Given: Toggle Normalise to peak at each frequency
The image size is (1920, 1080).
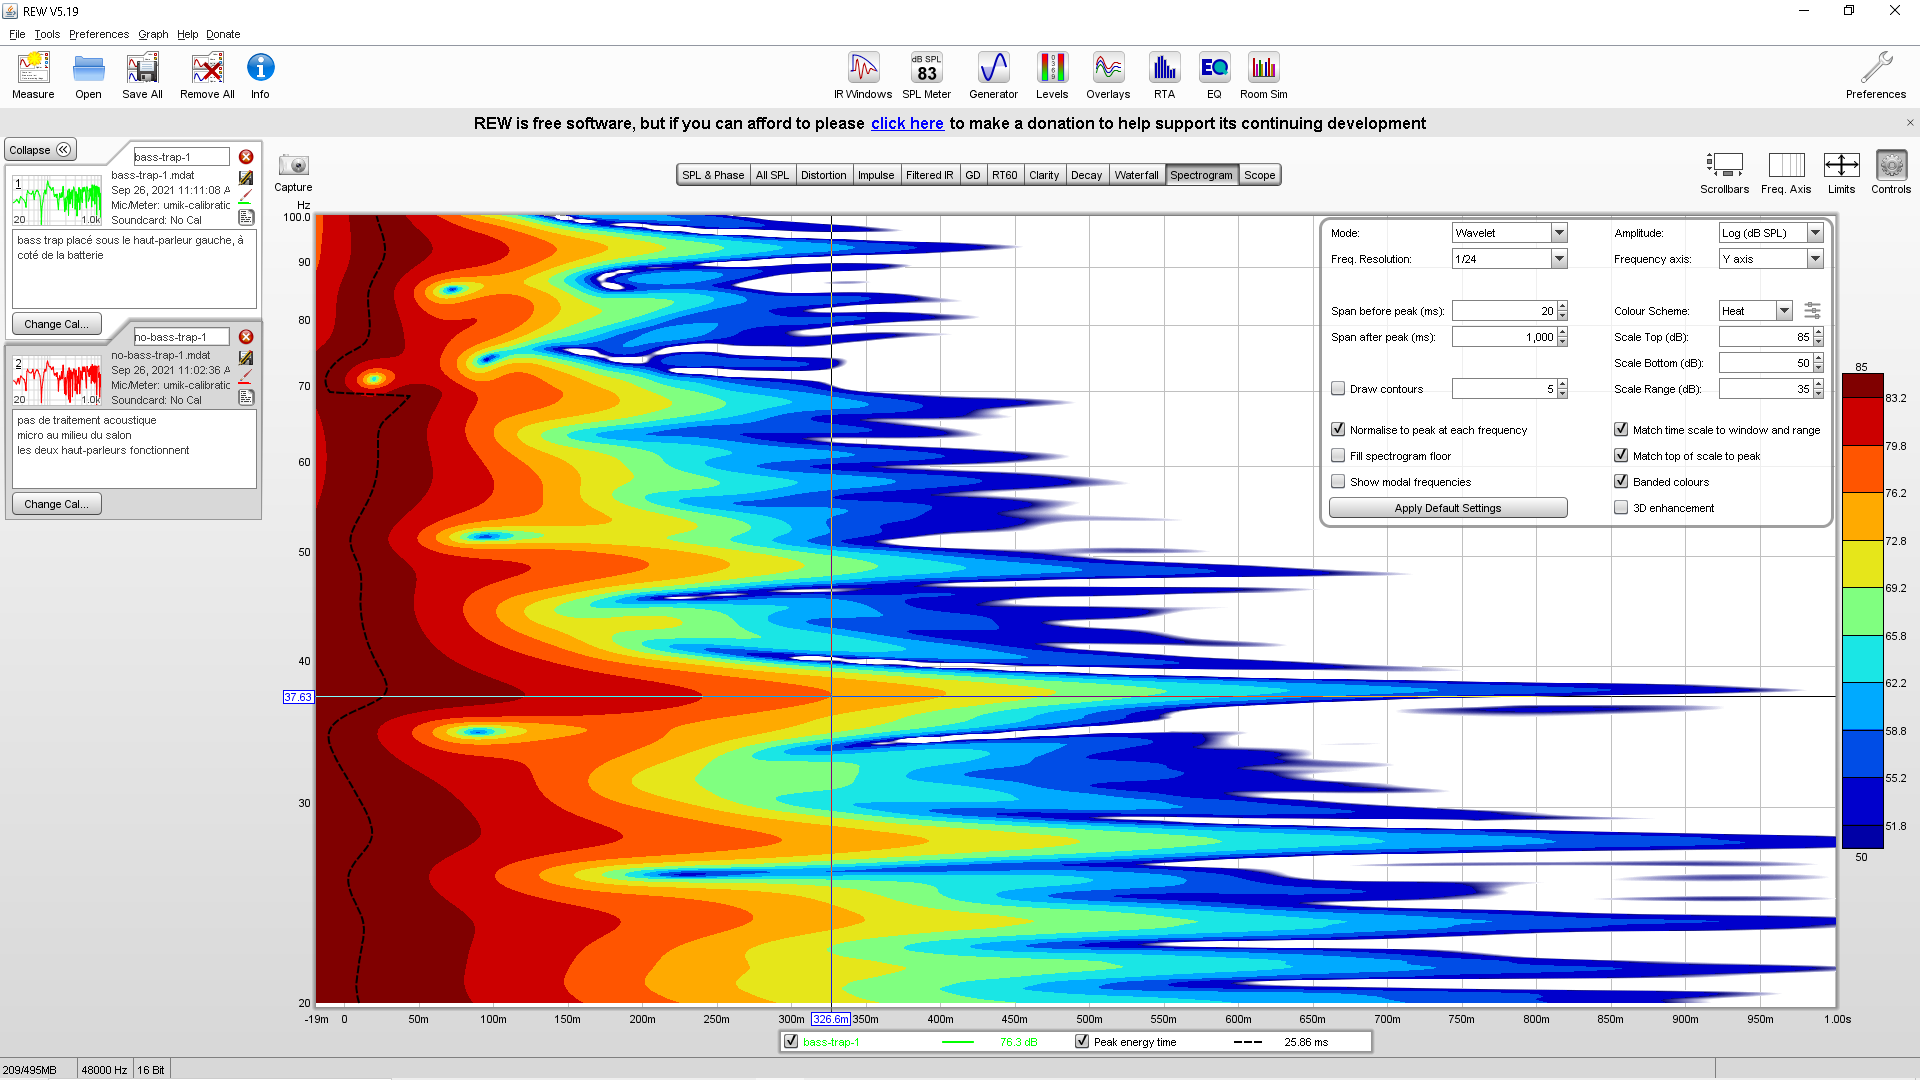Looking at the screenshot, I should [1338, 430].
